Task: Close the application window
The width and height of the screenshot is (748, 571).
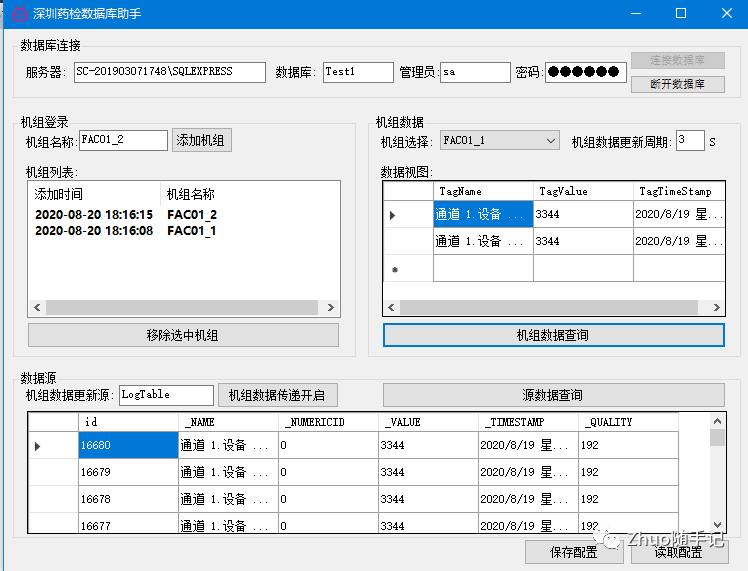Action: coord(726,13)
